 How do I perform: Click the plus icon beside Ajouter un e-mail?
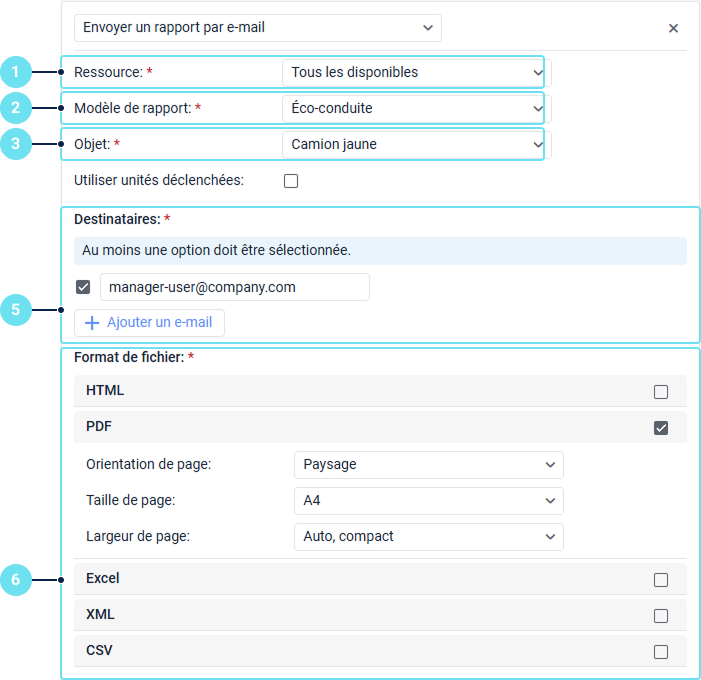[x=92, y=323]
